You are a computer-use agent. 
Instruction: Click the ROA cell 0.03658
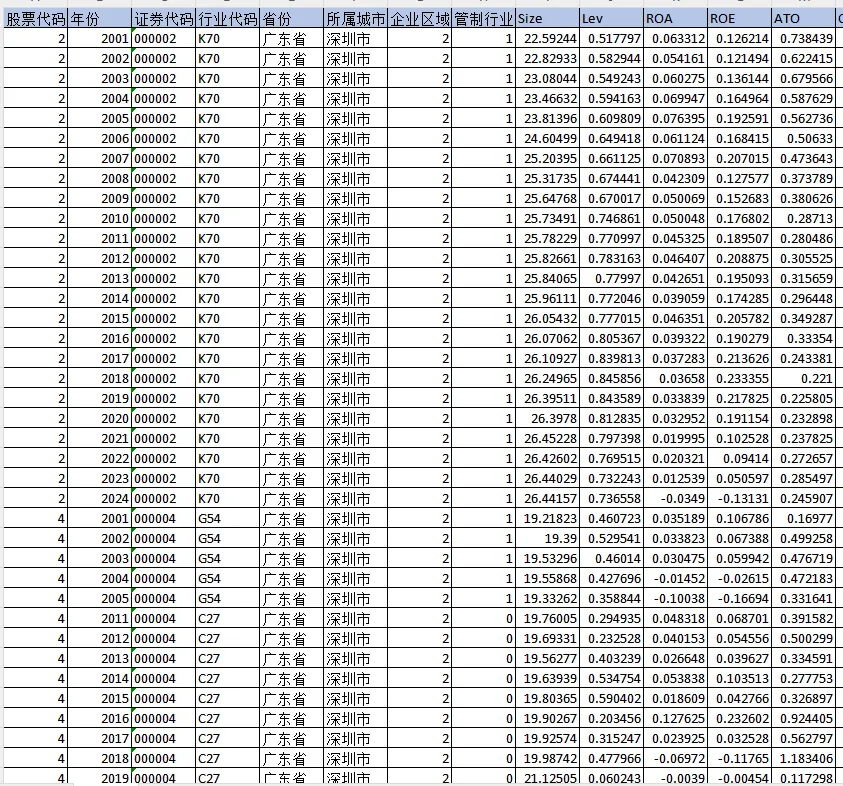[675, 378]
